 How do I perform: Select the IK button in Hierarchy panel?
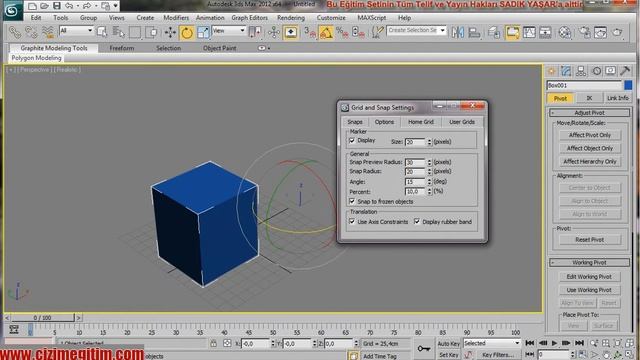589,98
